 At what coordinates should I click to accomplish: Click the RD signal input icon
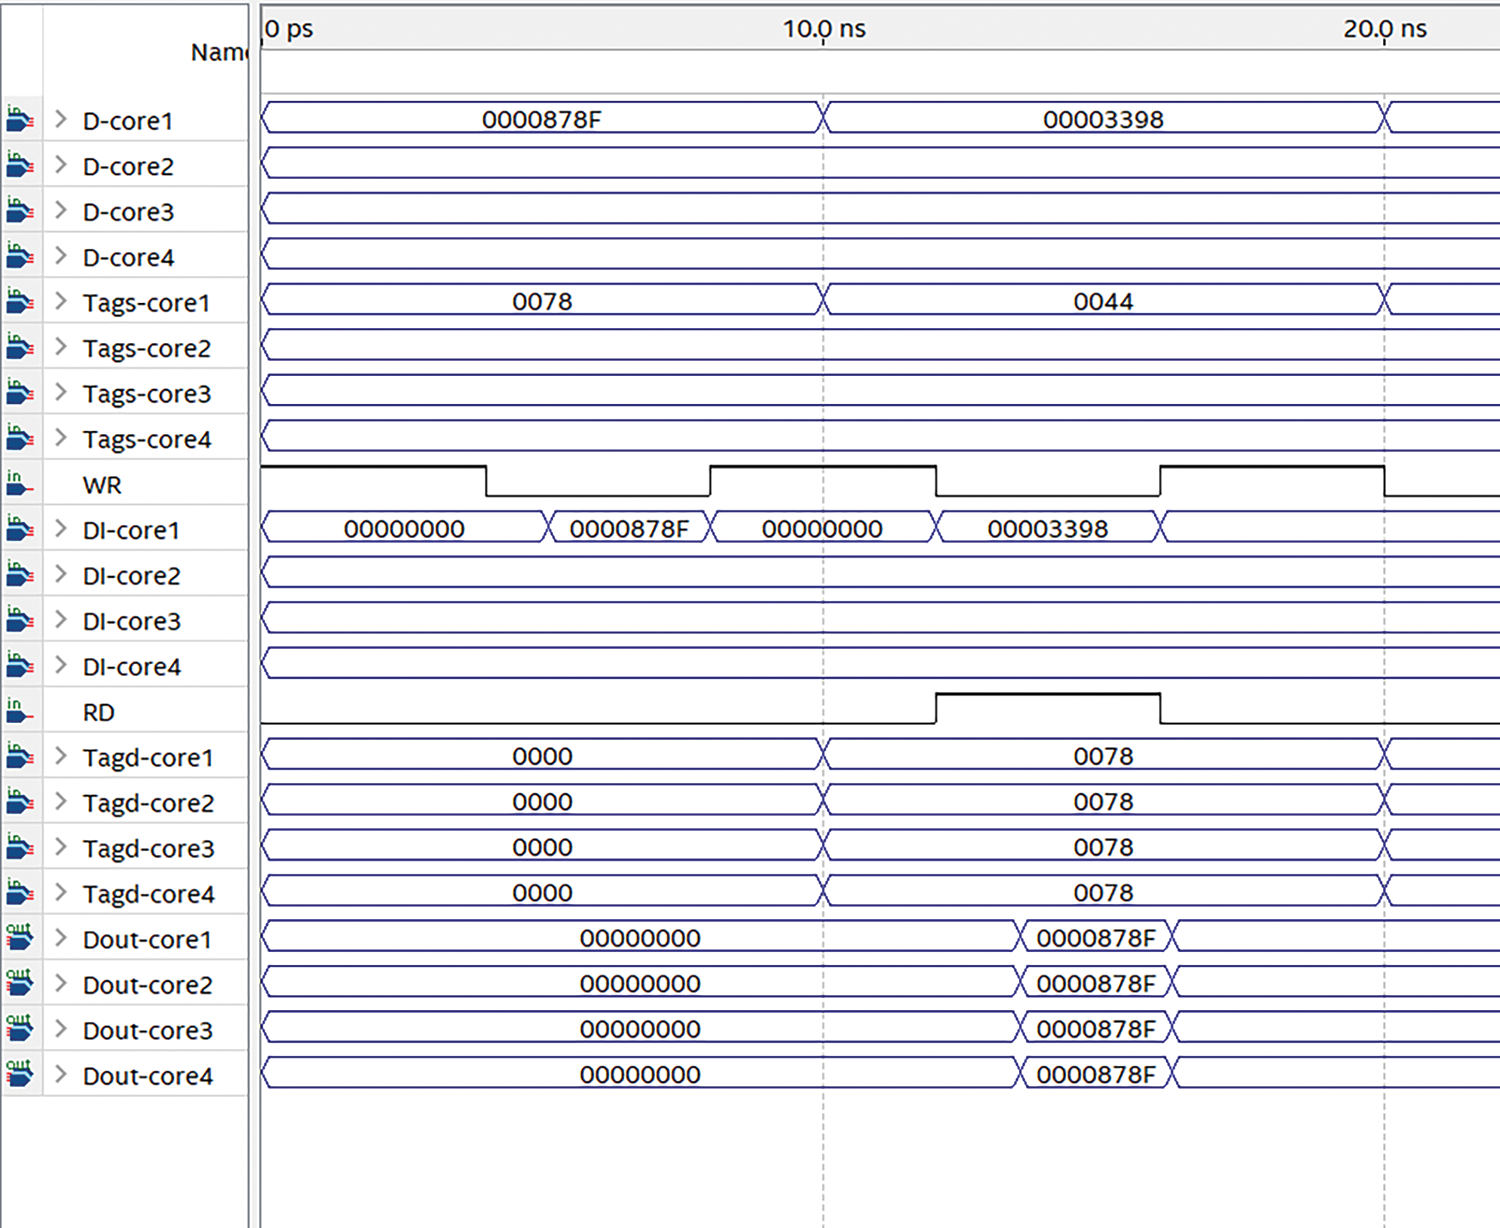(x=20, y=712)
